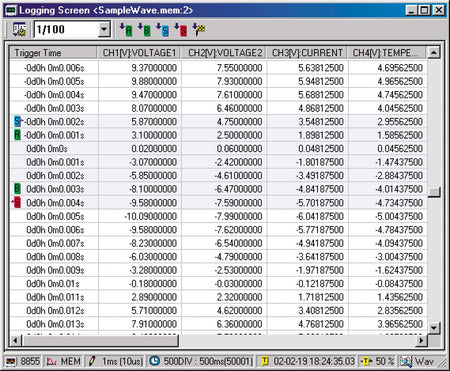Select the row at 0d0h 0m0s trigger time

(x=219, y=149)
